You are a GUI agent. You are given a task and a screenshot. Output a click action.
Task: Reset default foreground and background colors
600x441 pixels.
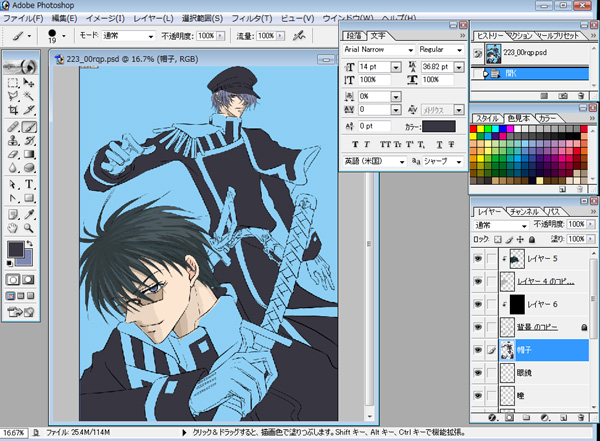click(9, 263)
